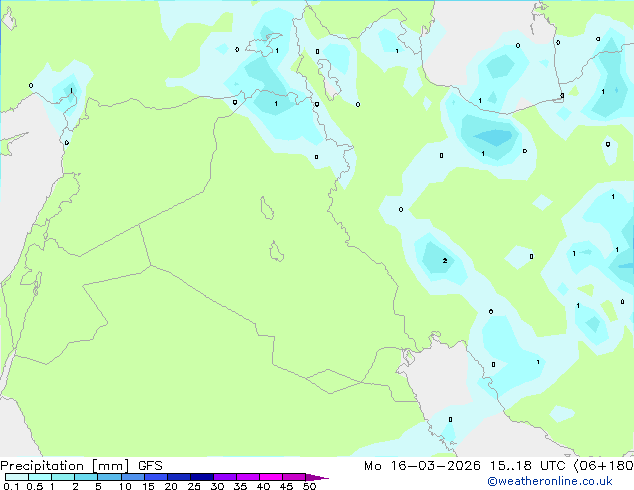The height and width of the screenshot is (490, 634).
Task: Click legend scale label '35'
Action: click(x=240, y=486)
